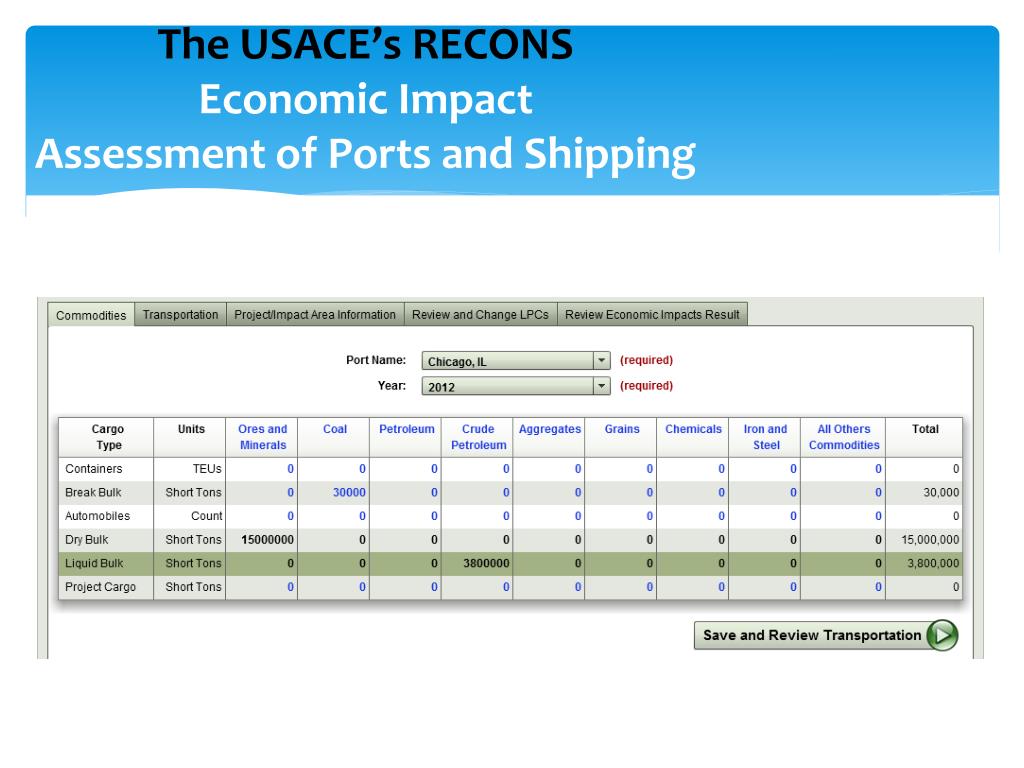1024x768 pixels.
Task: Click the Ores and Minerals column header
Action: click(x=263, y=437)
